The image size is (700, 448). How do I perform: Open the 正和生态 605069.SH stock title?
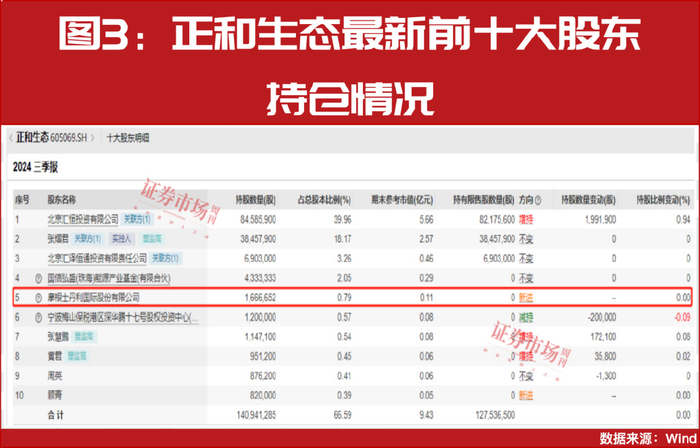point(51,138)
